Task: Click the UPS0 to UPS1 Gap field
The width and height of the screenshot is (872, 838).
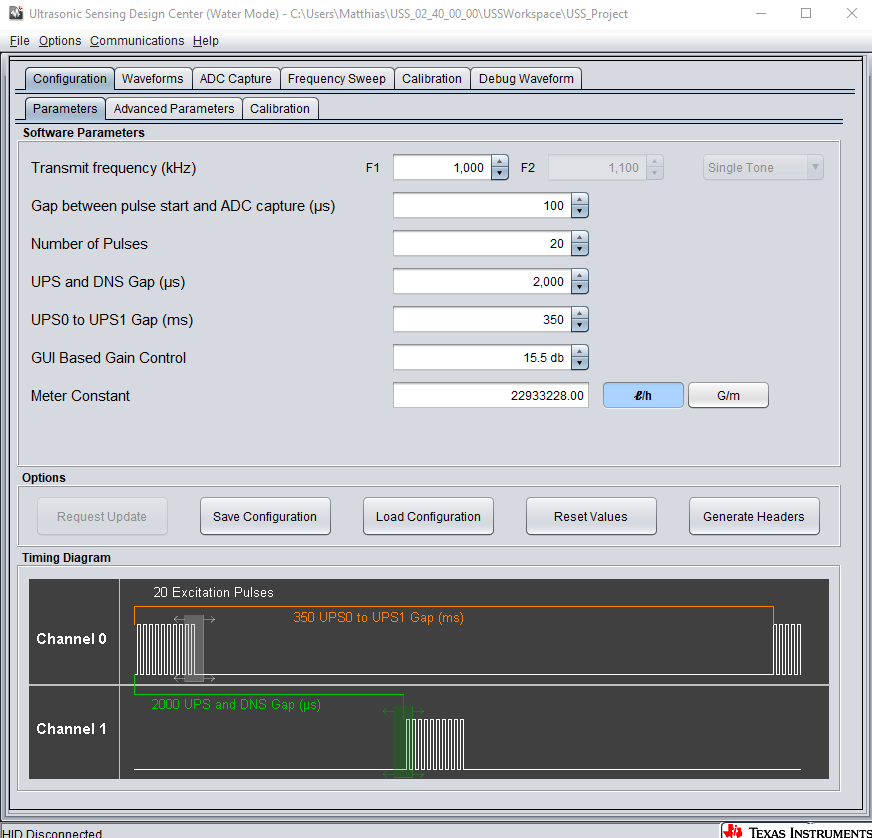Action: pyautogui.click(x=482, y=319)
